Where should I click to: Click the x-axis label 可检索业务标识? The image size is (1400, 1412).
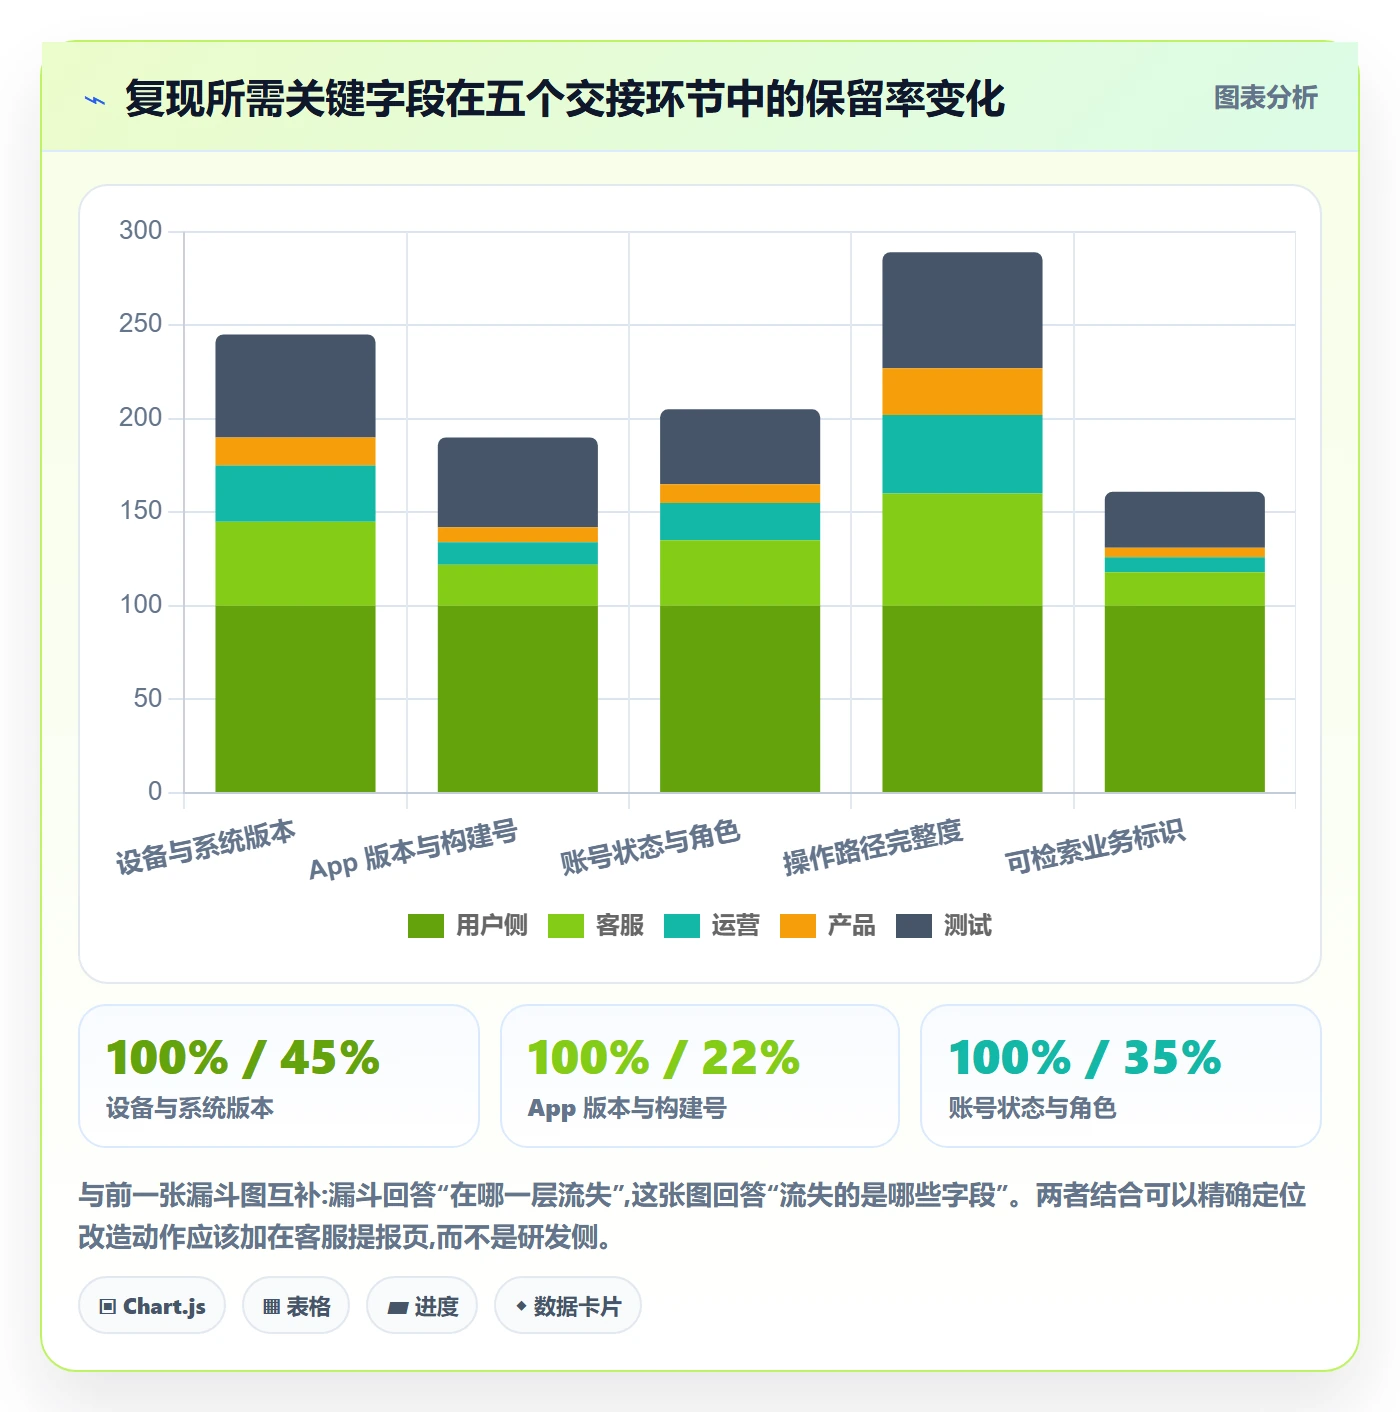1095,846
